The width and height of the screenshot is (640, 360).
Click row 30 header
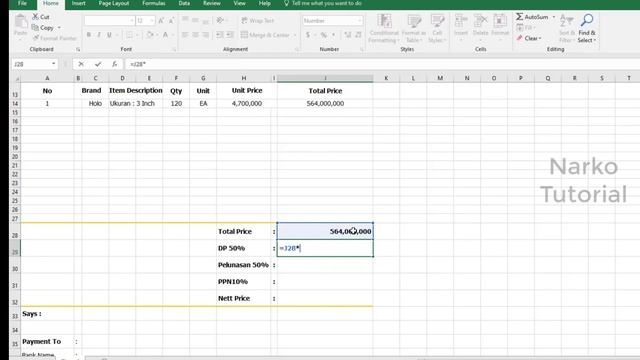point(15,266)
